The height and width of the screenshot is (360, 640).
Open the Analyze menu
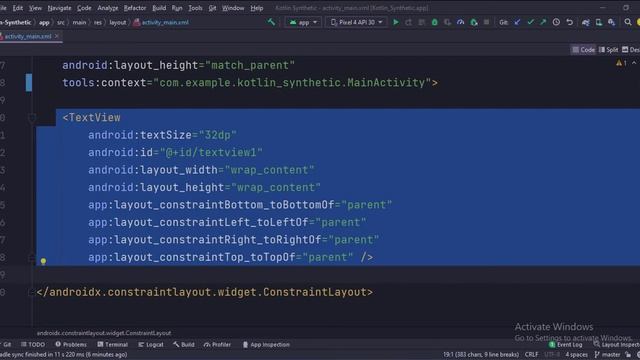[x=108, y=8]
